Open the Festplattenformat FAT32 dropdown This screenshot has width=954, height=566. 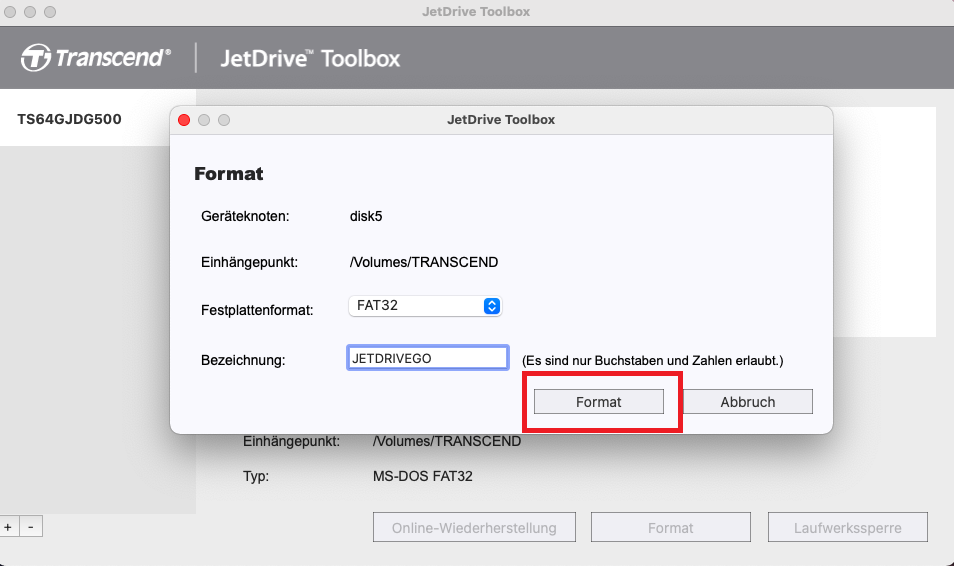click(x=425, y=306)
